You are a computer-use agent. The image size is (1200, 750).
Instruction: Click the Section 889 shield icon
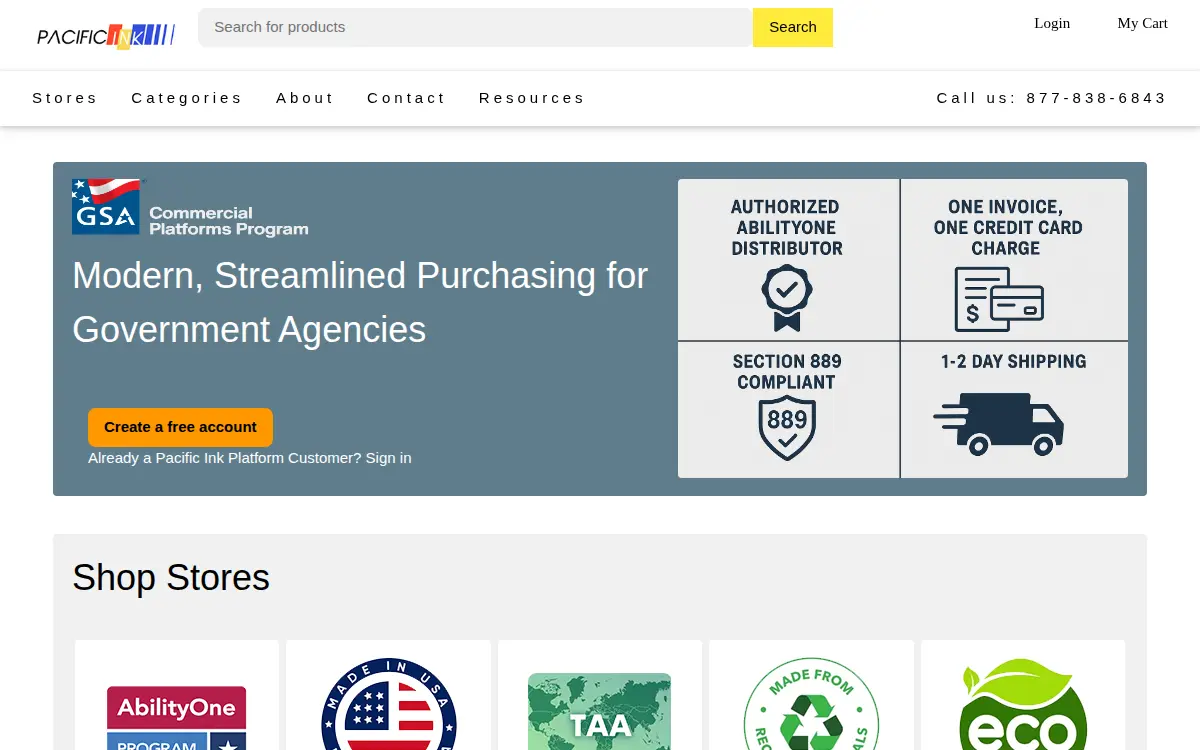click(x=787, y=429)
